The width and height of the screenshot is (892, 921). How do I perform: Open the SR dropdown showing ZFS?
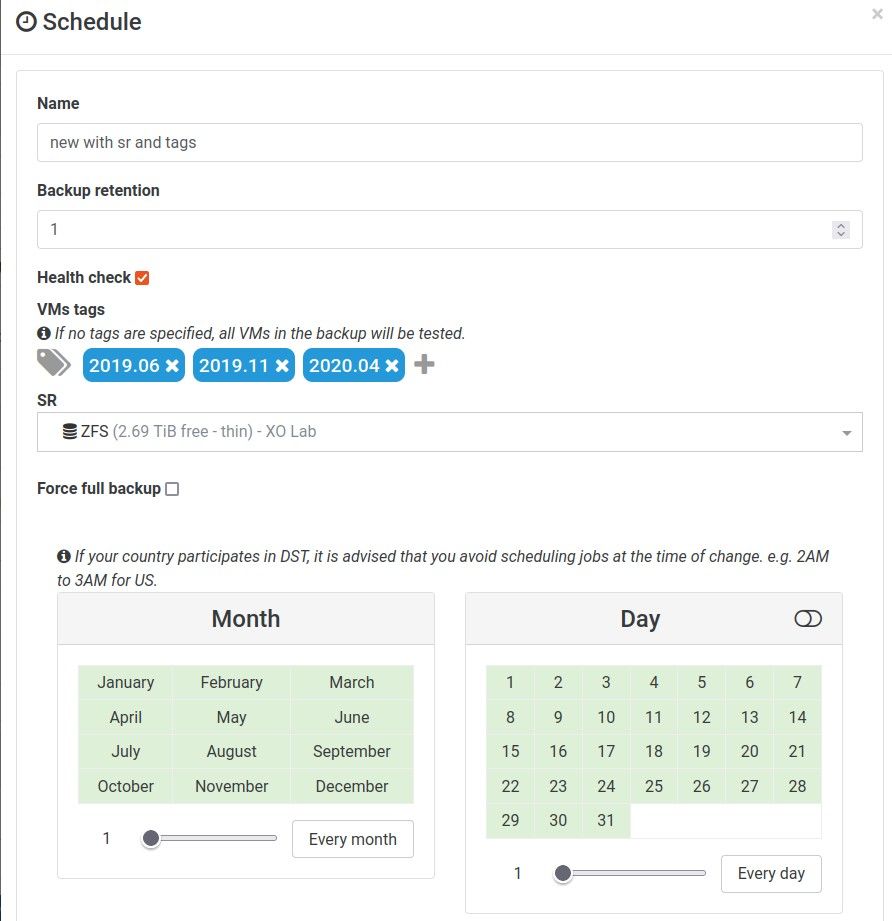click(449, 432)
